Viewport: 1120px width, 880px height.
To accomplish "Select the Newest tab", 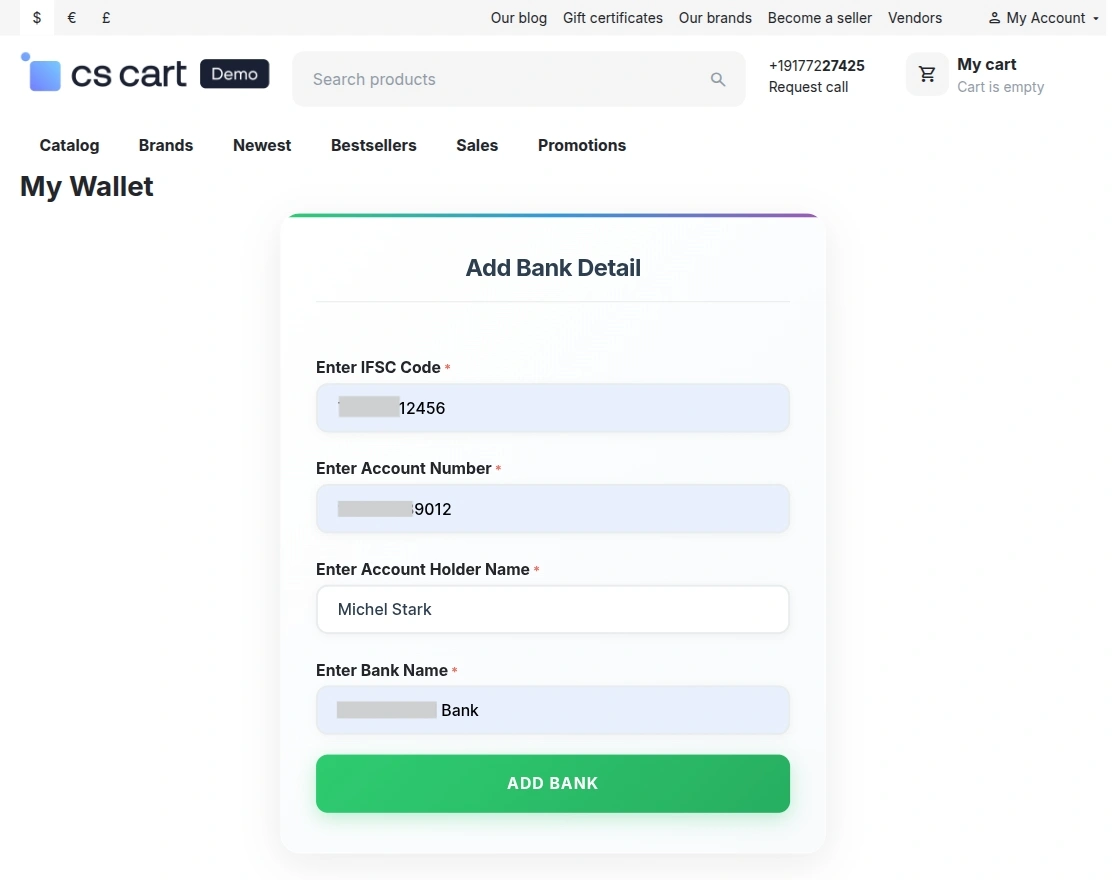I will (x=261, y=145).
